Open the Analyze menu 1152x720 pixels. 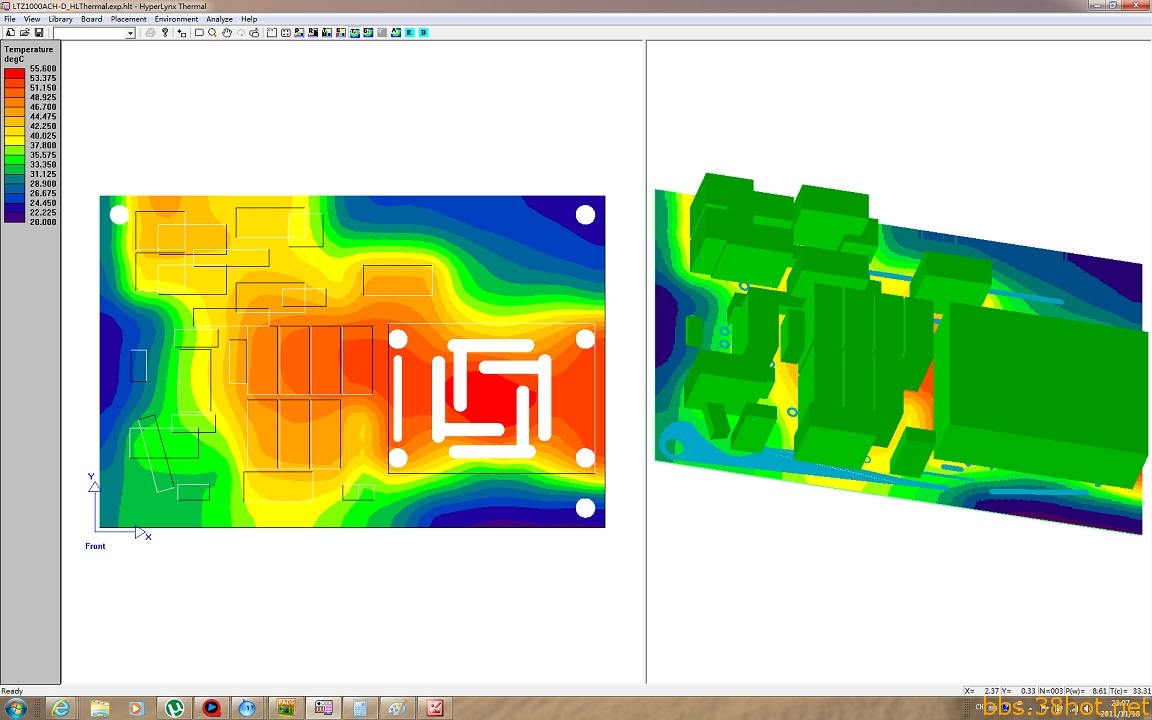tap(219, 19)
